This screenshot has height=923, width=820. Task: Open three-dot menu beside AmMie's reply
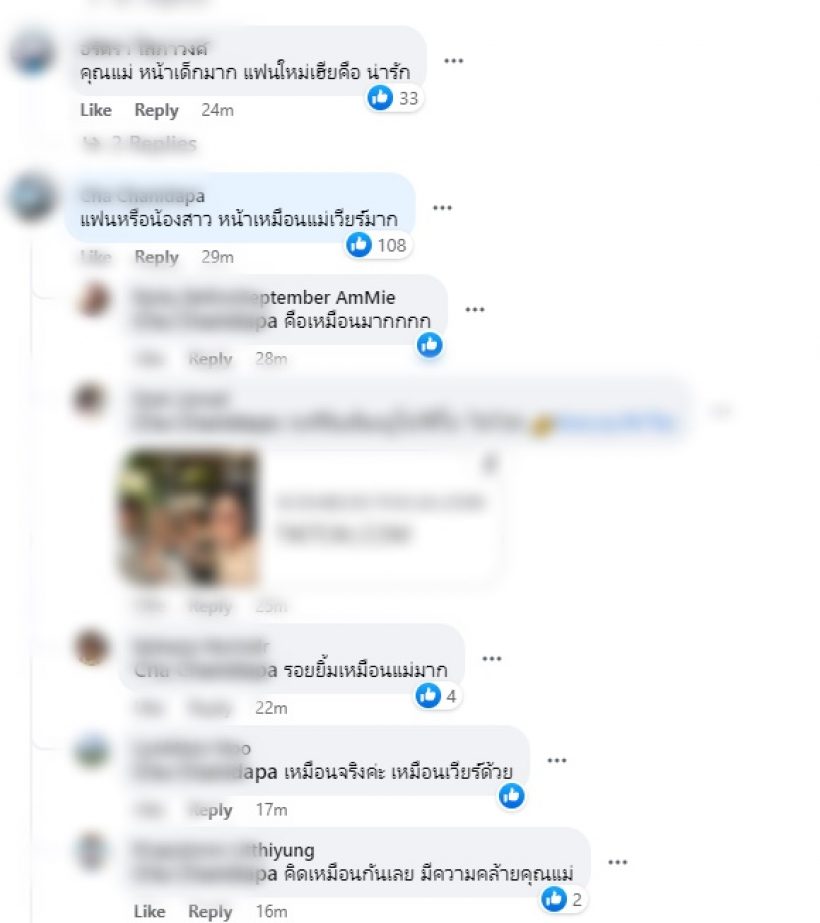[x=474, y=310]
